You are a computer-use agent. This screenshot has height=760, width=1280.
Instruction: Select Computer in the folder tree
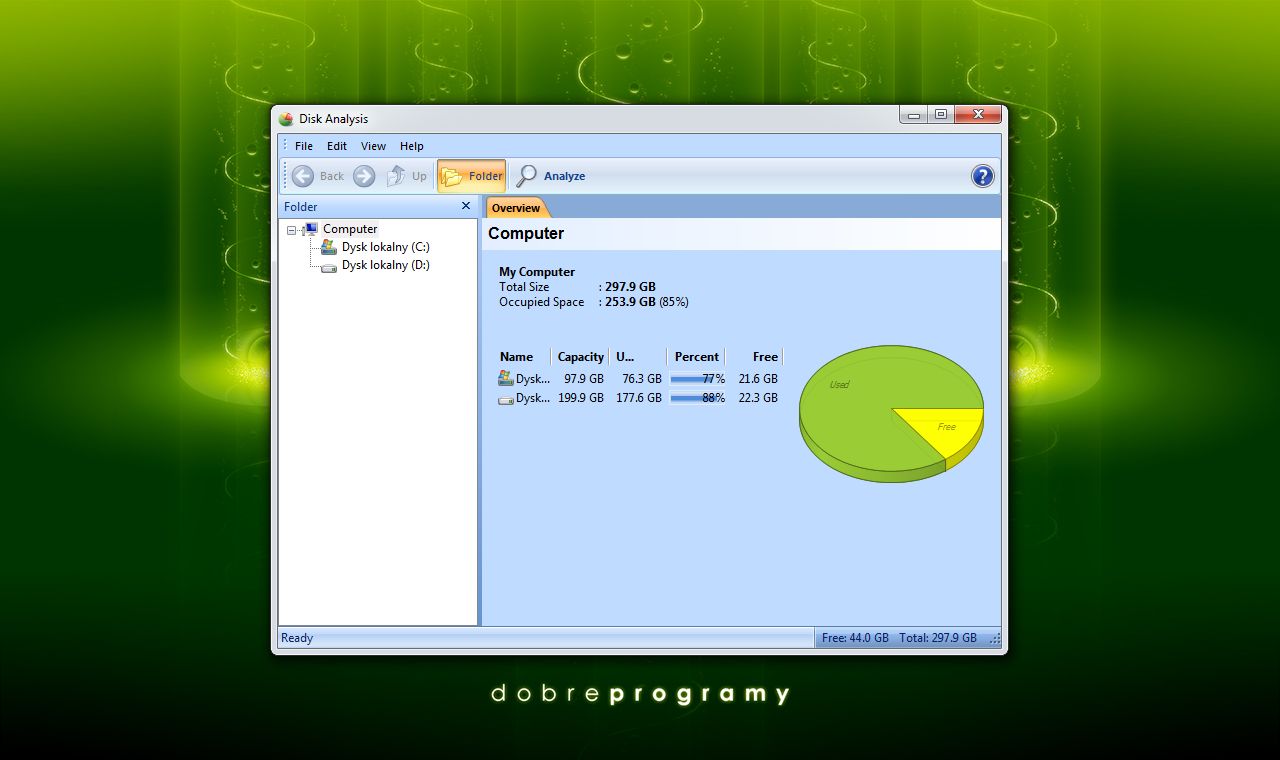(350, 229)
